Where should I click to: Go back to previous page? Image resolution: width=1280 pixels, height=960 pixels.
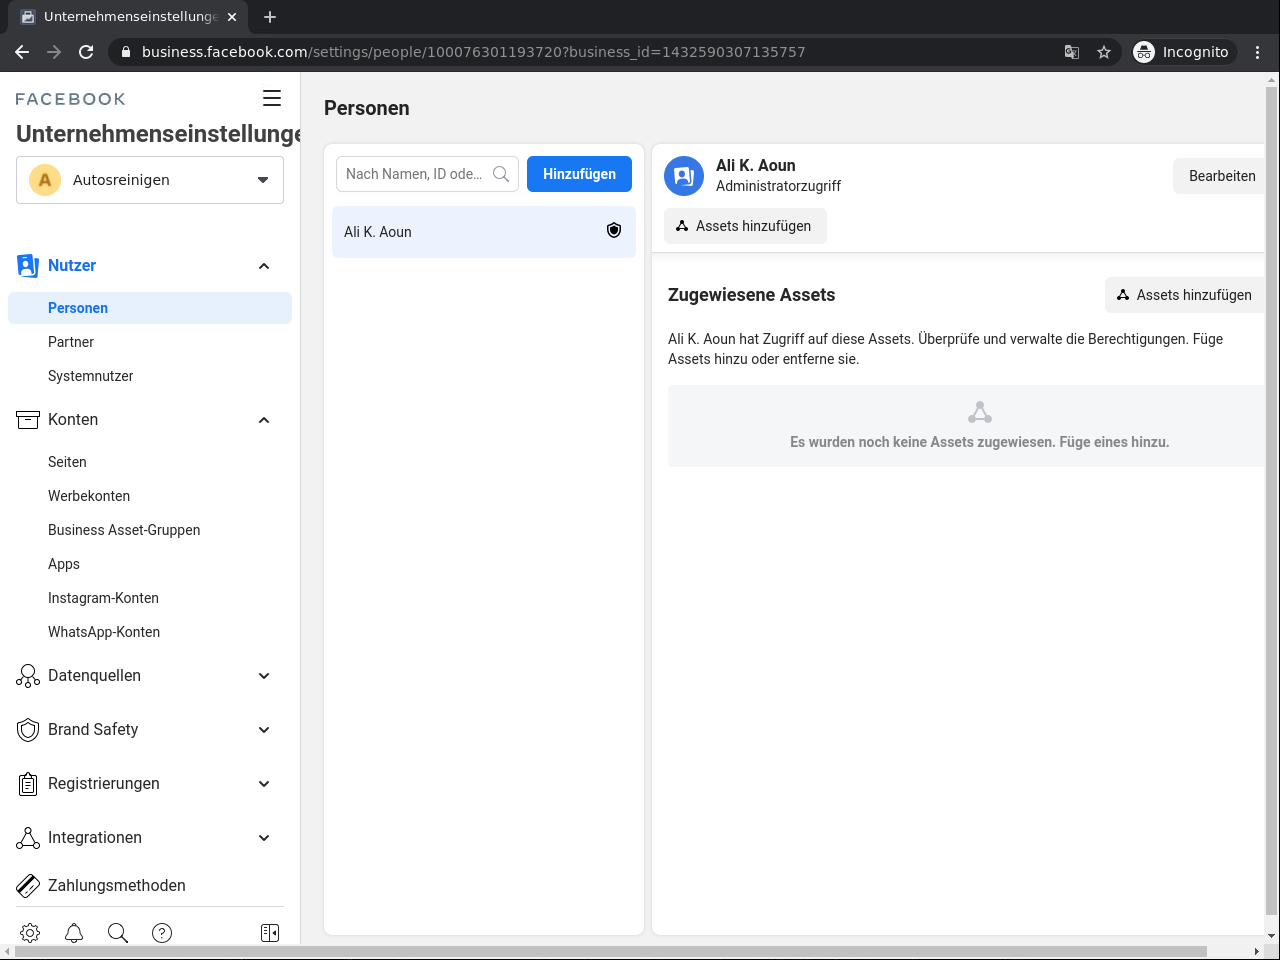coord(22,52)
